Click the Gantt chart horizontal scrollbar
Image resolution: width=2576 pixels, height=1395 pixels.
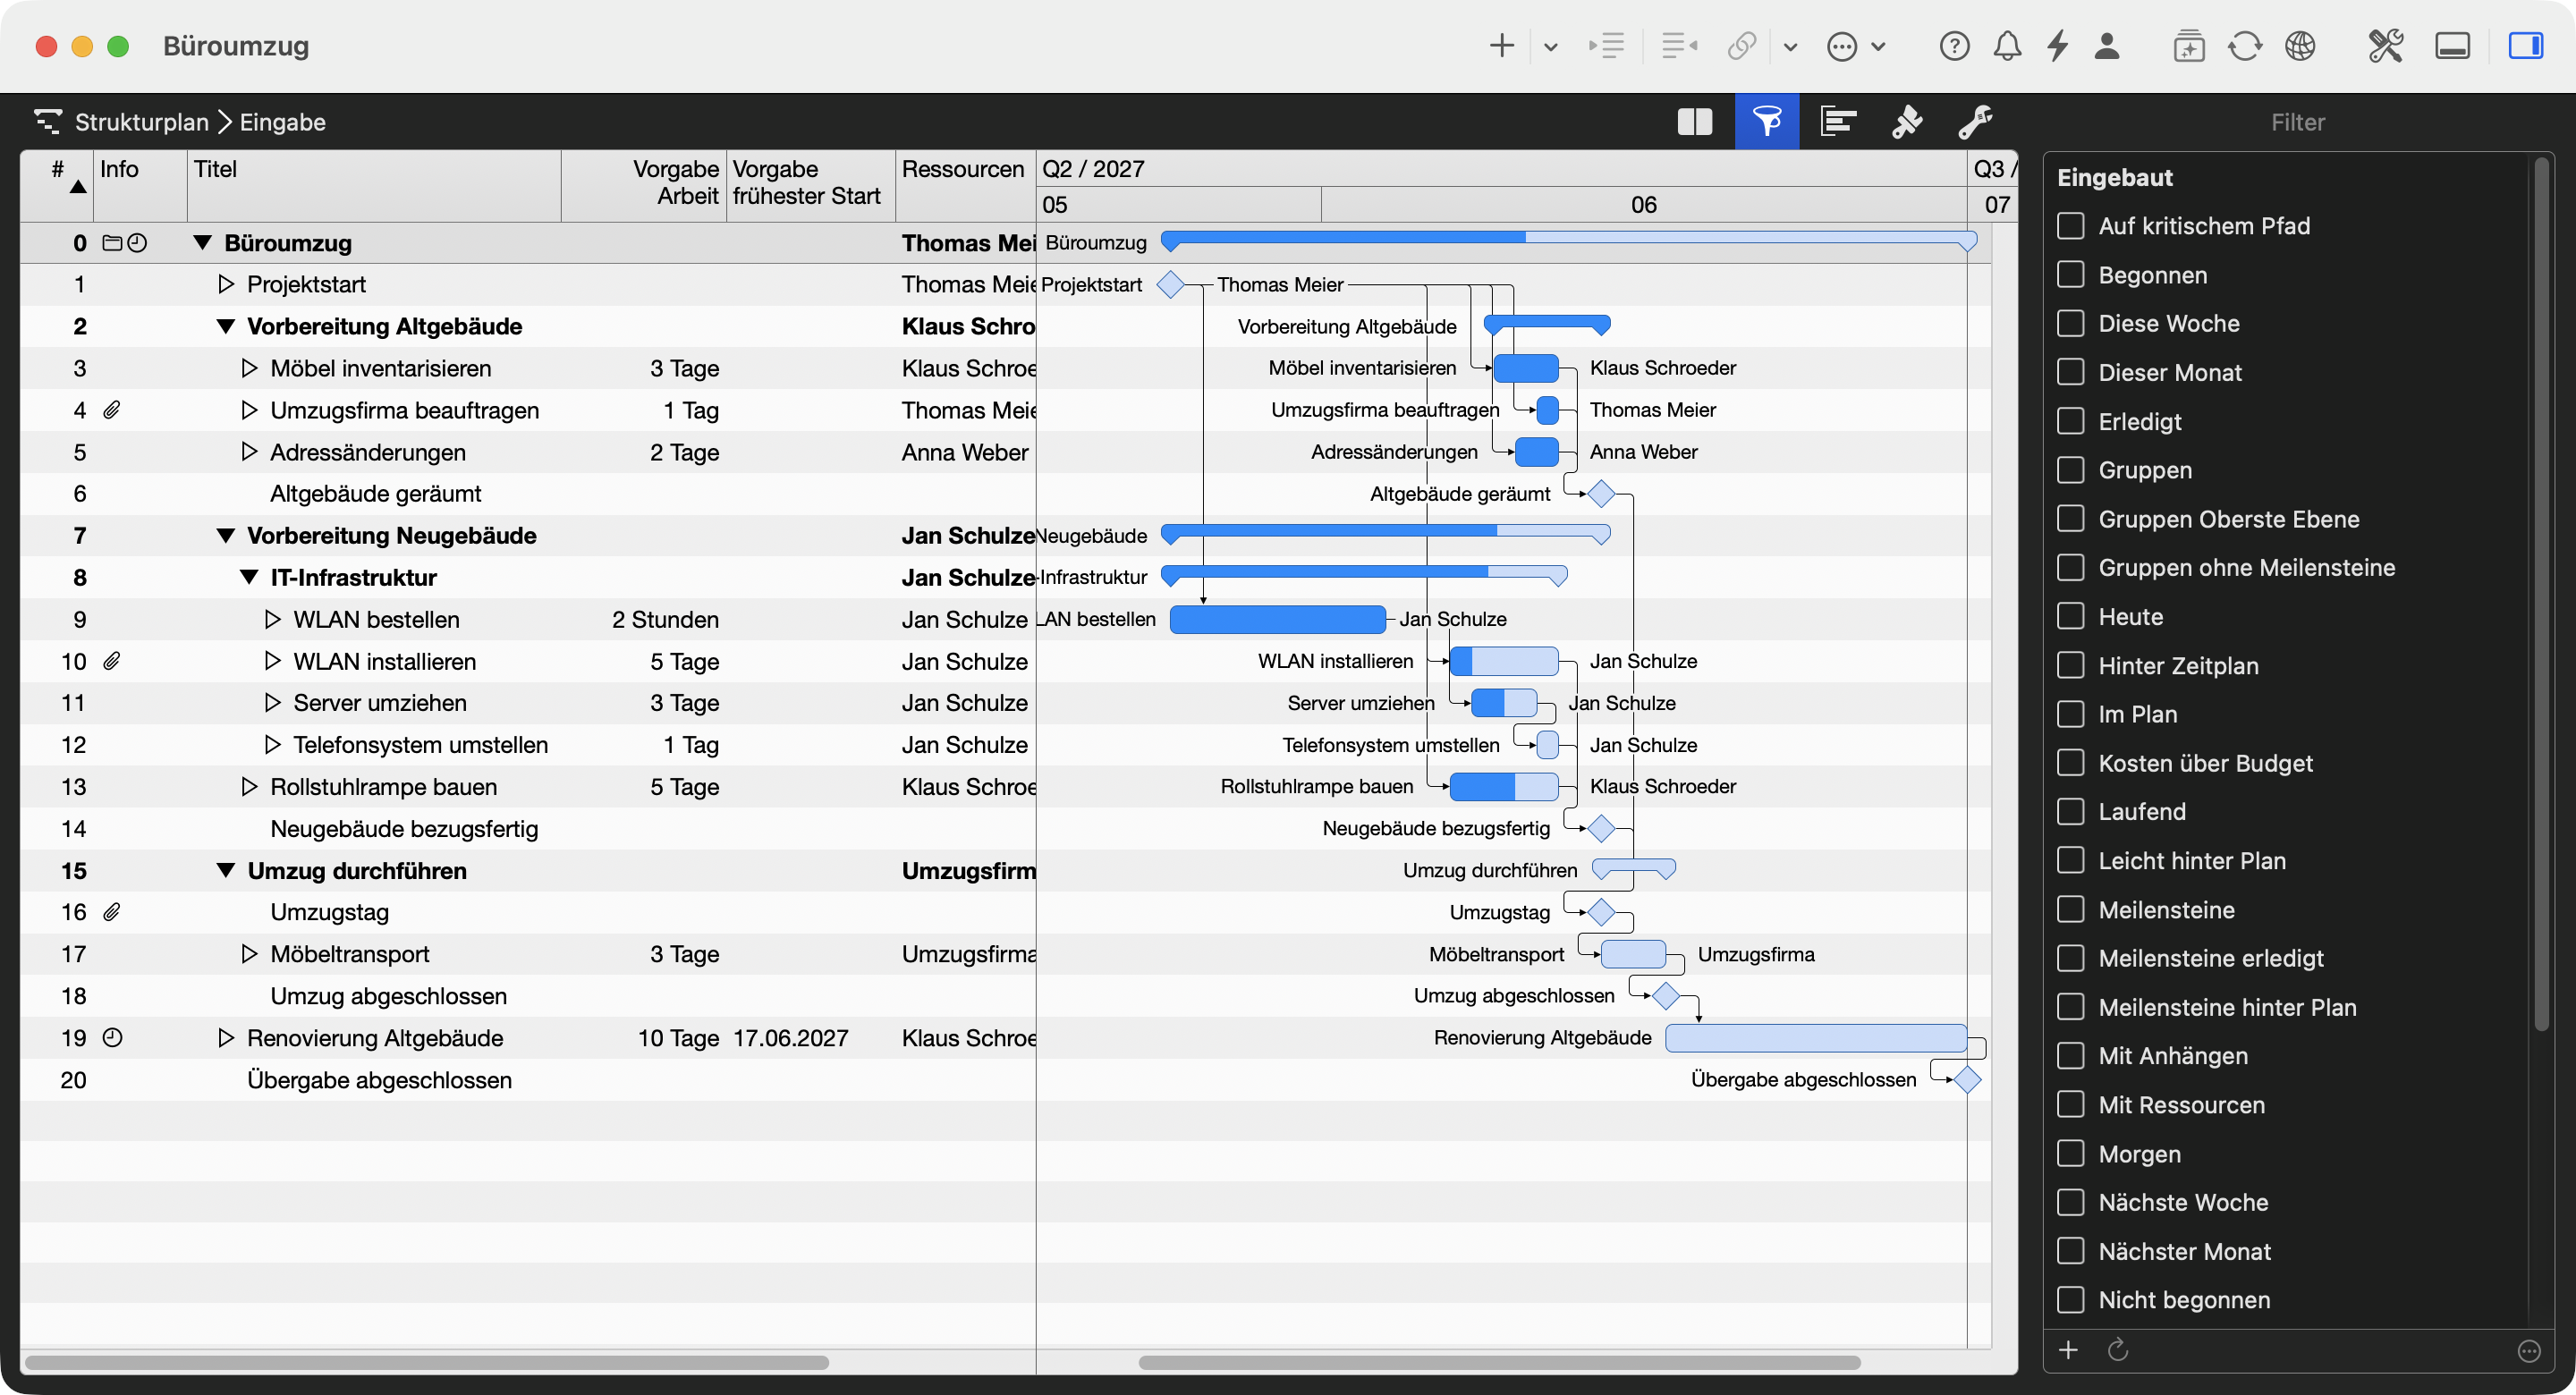(1499, 1363)
